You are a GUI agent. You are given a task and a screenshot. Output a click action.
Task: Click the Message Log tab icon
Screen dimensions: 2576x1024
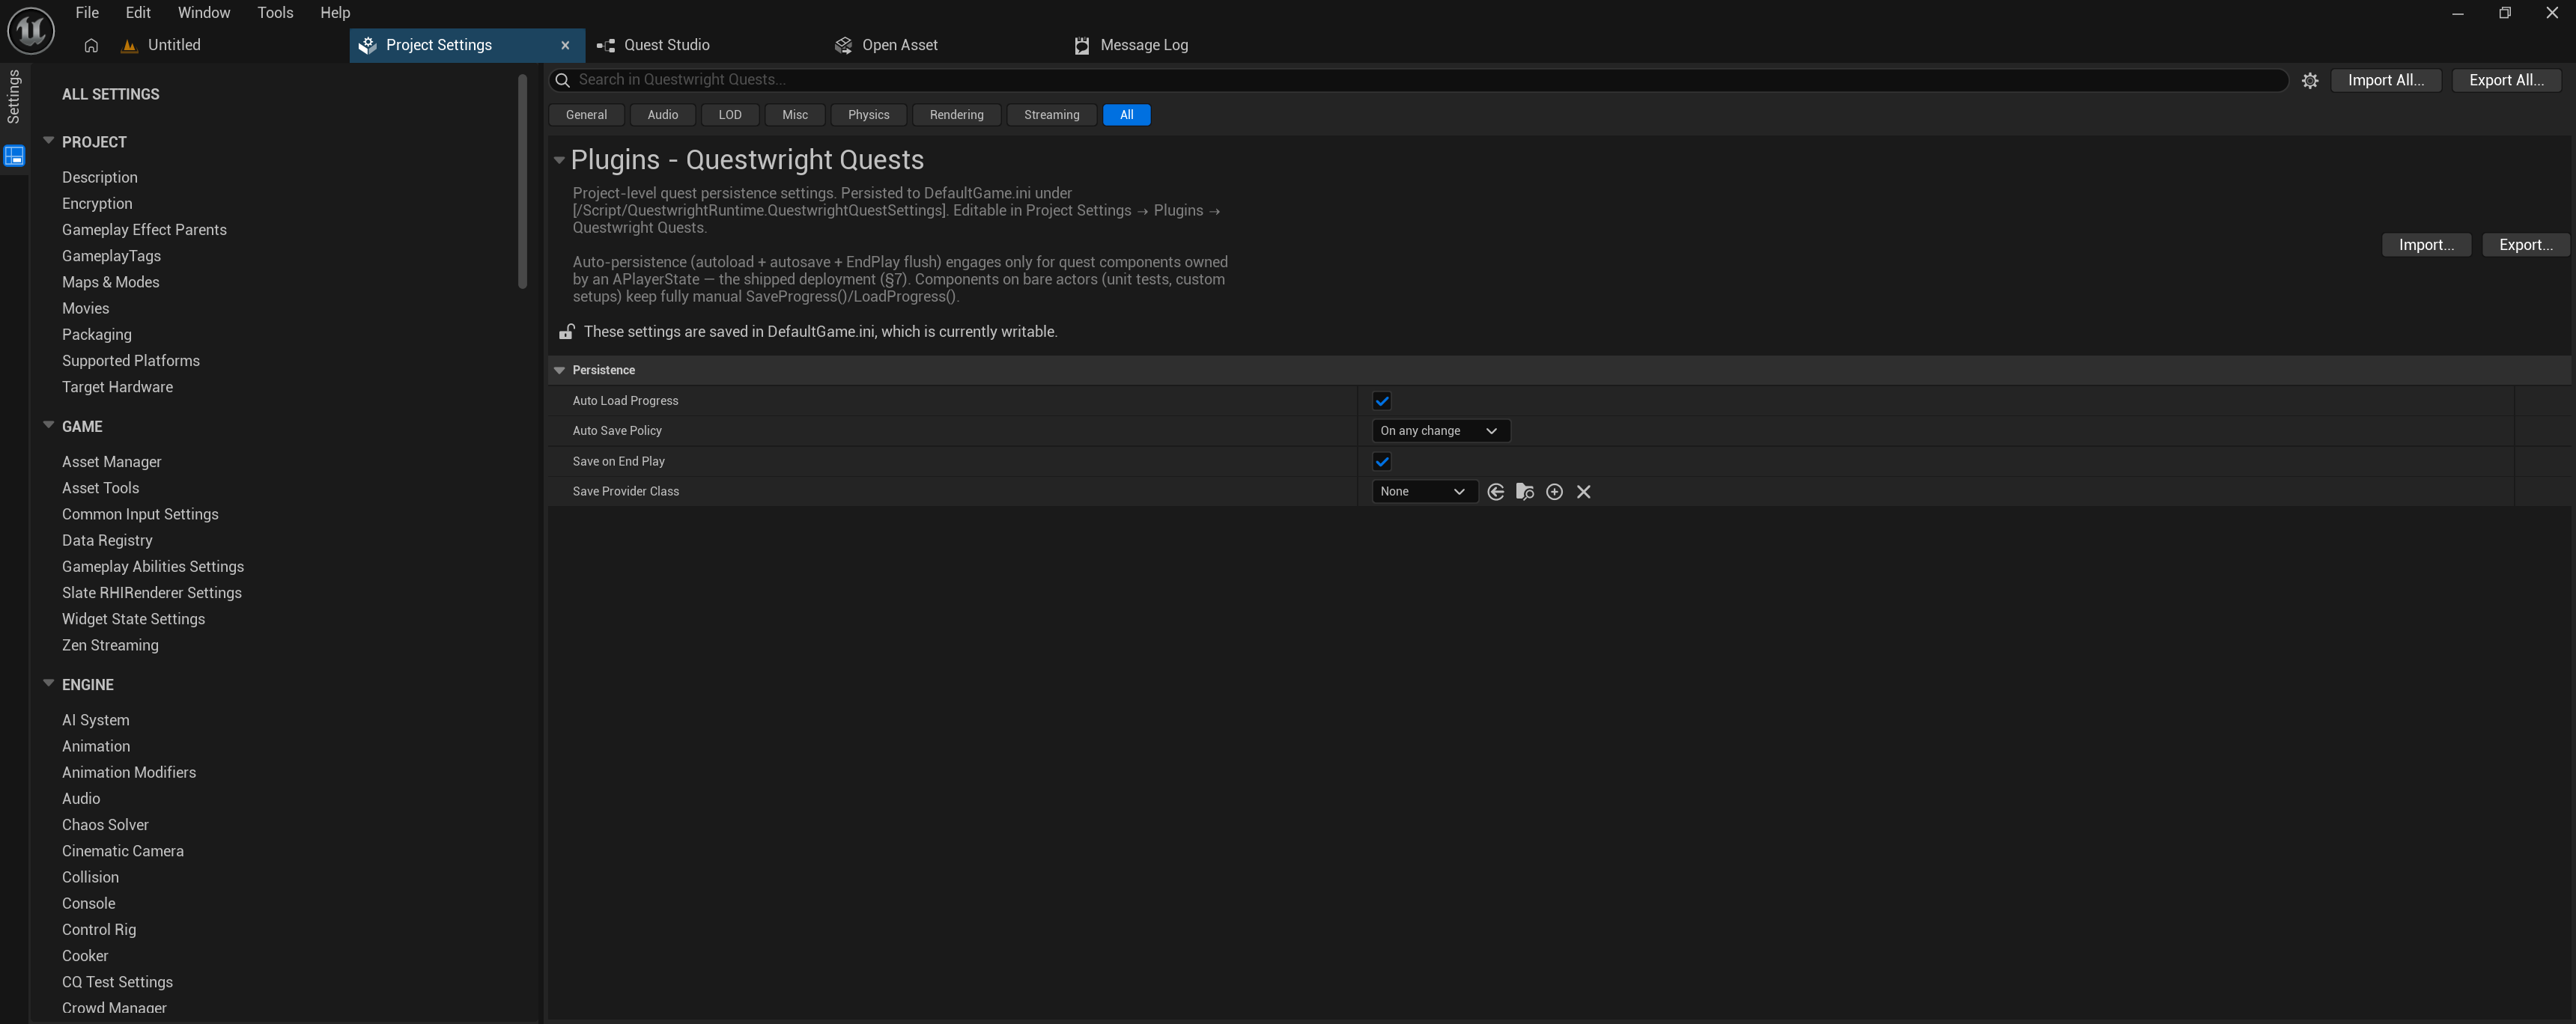[1081, 45]
